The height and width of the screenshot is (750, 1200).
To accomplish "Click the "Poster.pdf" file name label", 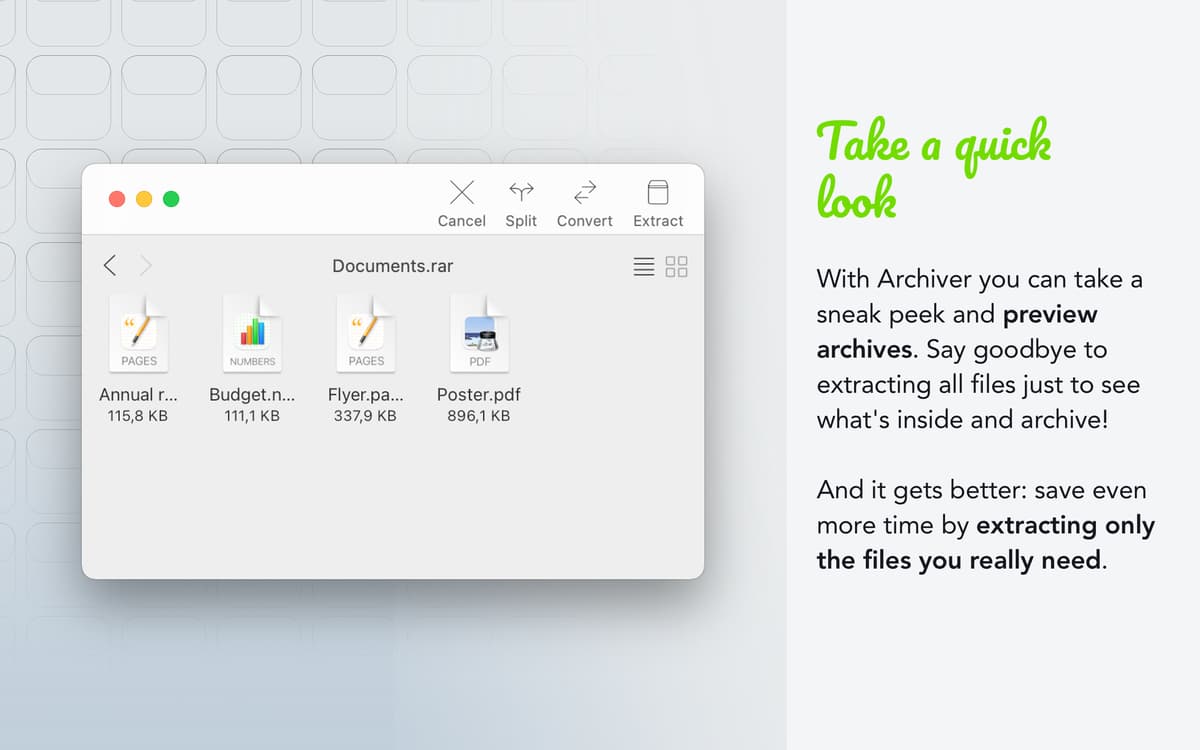I will click(x=479, y=395).
